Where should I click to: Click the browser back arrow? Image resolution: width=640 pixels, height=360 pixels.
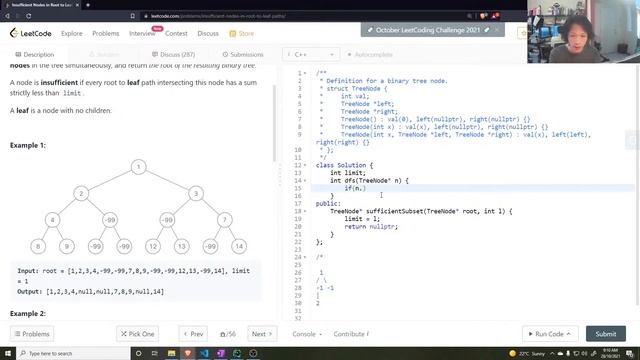7,16
